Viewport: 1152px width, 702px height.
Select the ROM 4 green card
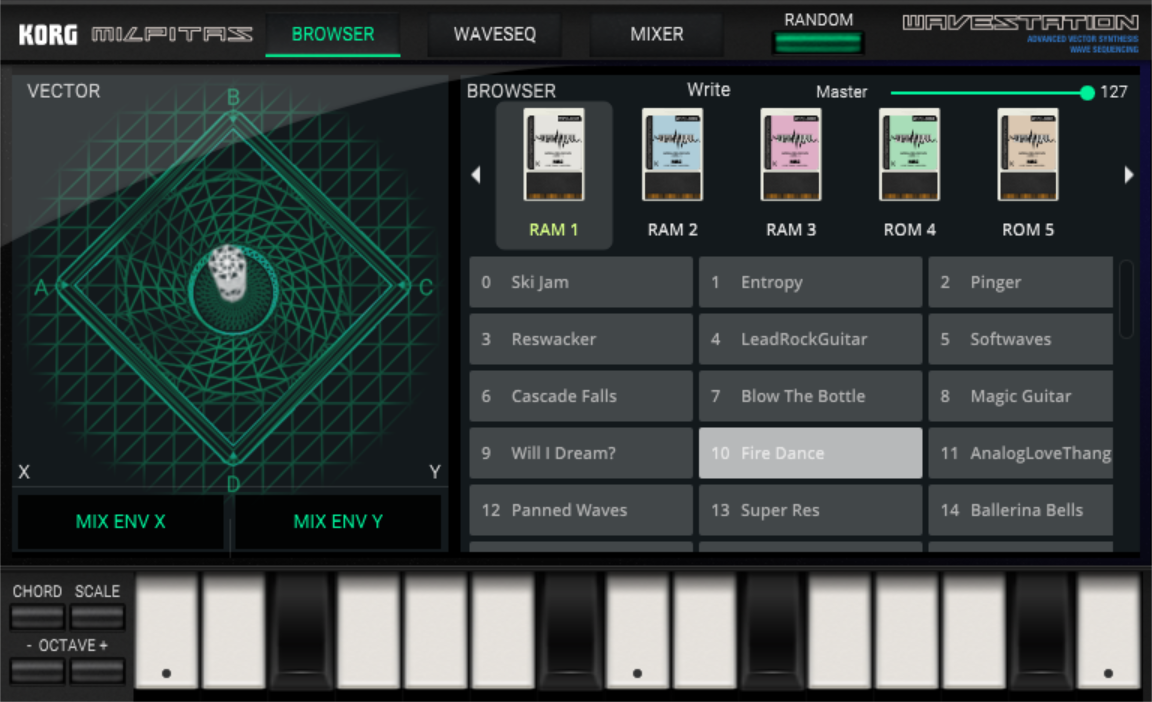pyautogui.click(x=910, y=154)
